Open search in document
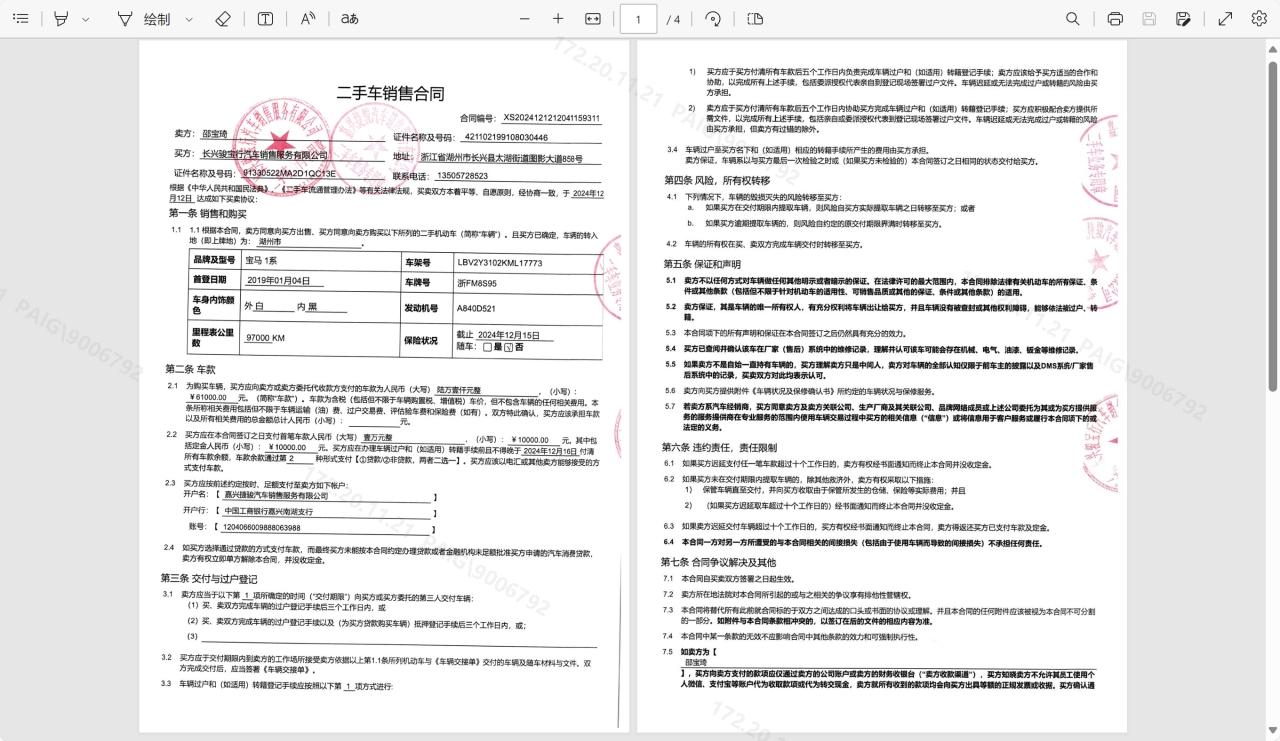1280x741 pixels. (x=1073, y=19)
